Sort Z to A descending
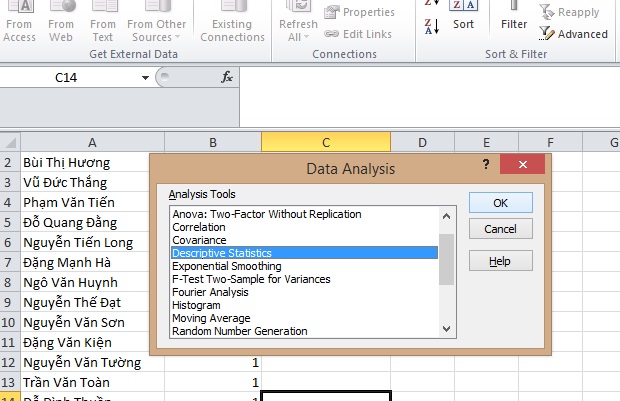 pyautogui.click(x=432, y=26)
